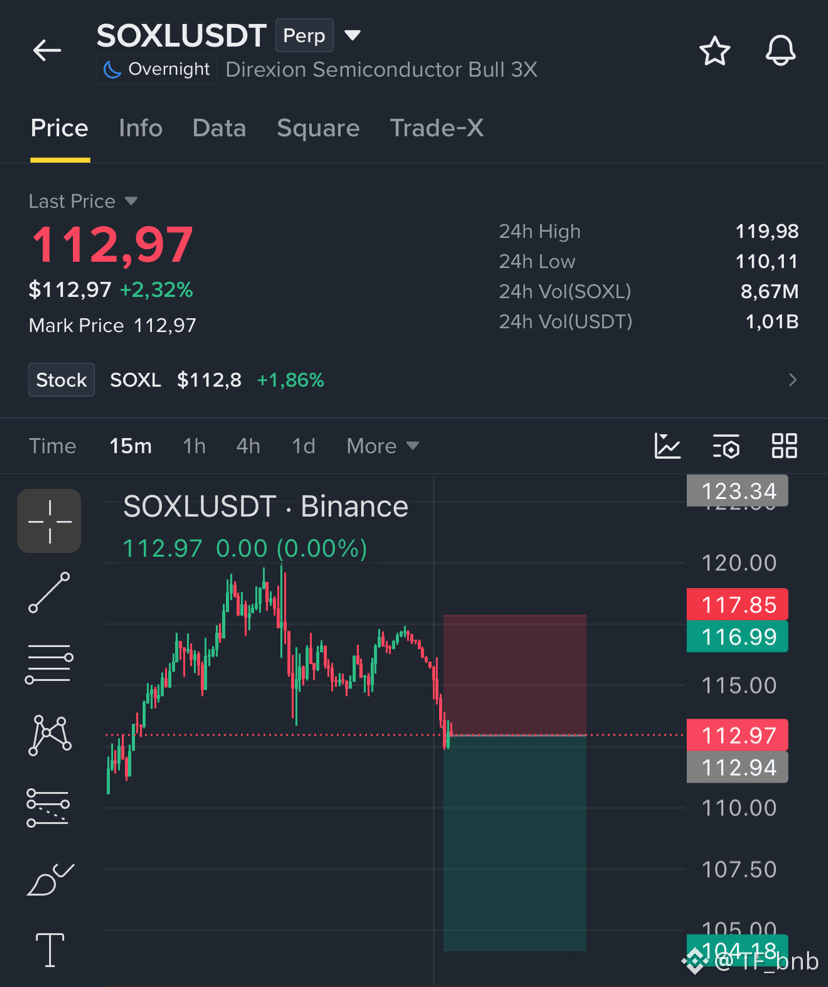Switch to the Info tab
Viewport: 828px width, 987px height.
click(140, 128)
